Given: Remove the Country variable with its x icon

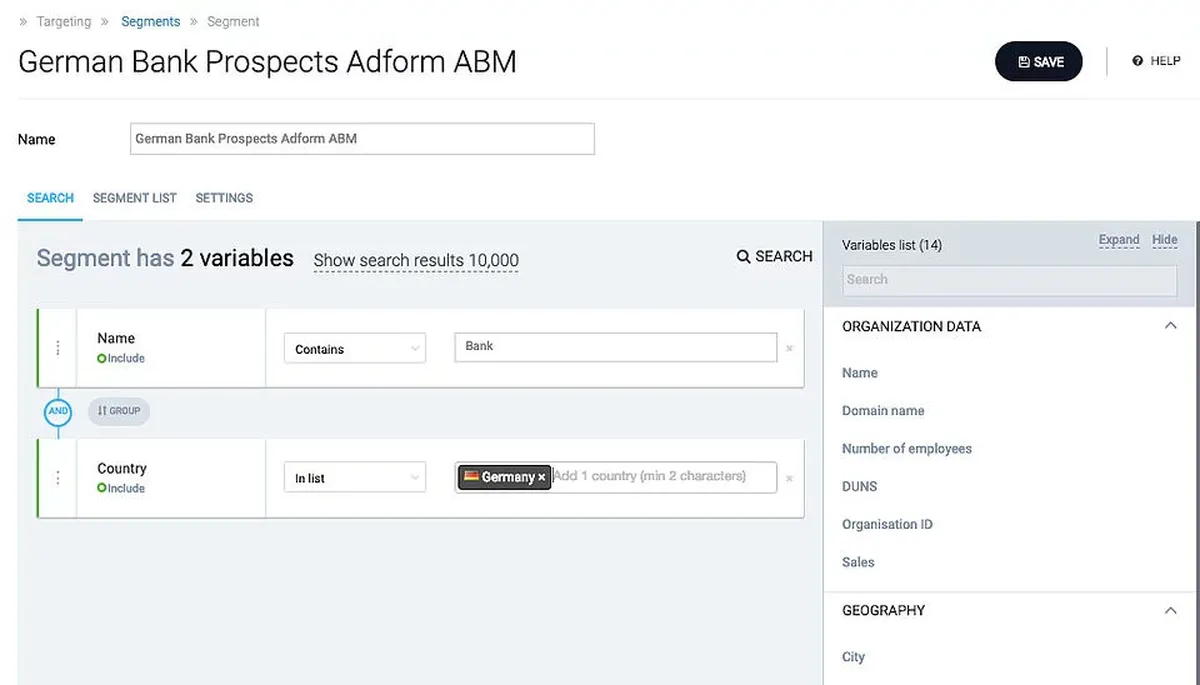Looking at the screenshot, I should coord(789,479).
